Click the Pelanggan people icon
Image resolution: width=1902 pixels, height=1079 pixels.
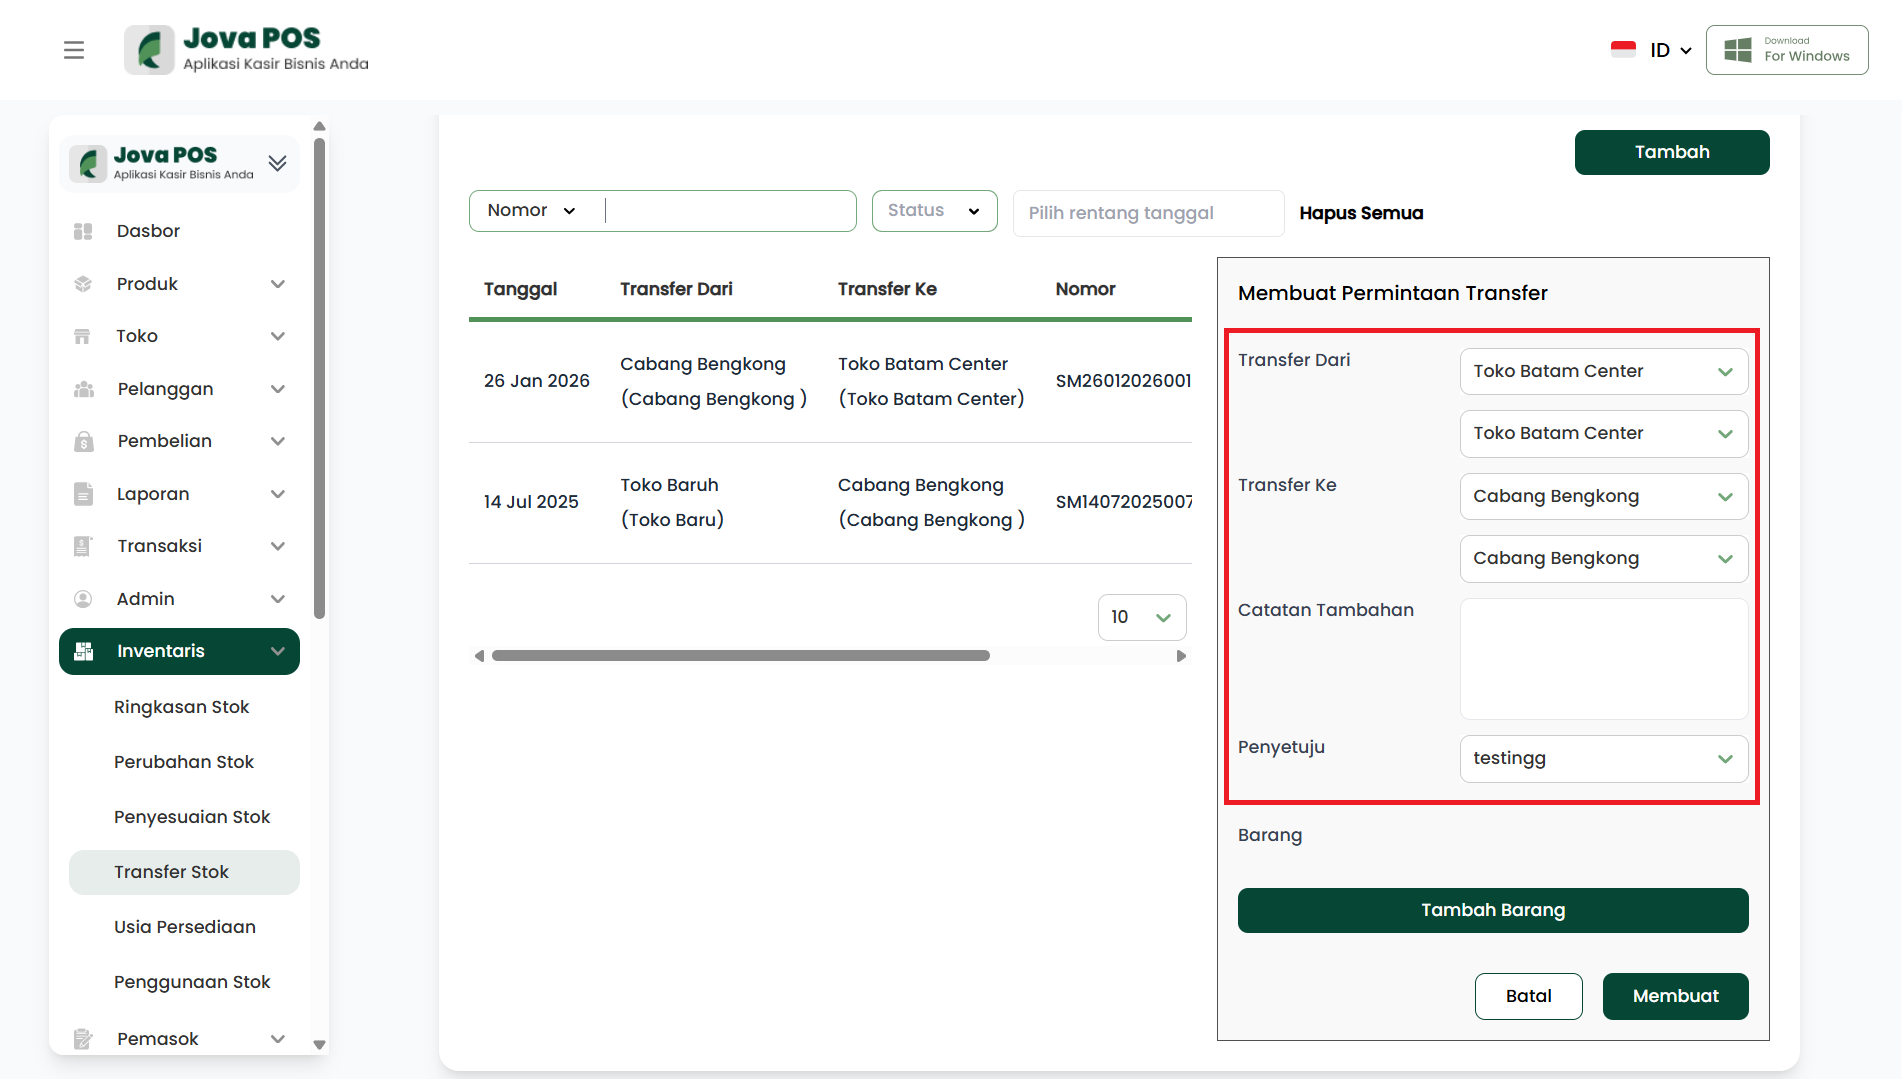point(83,389)
